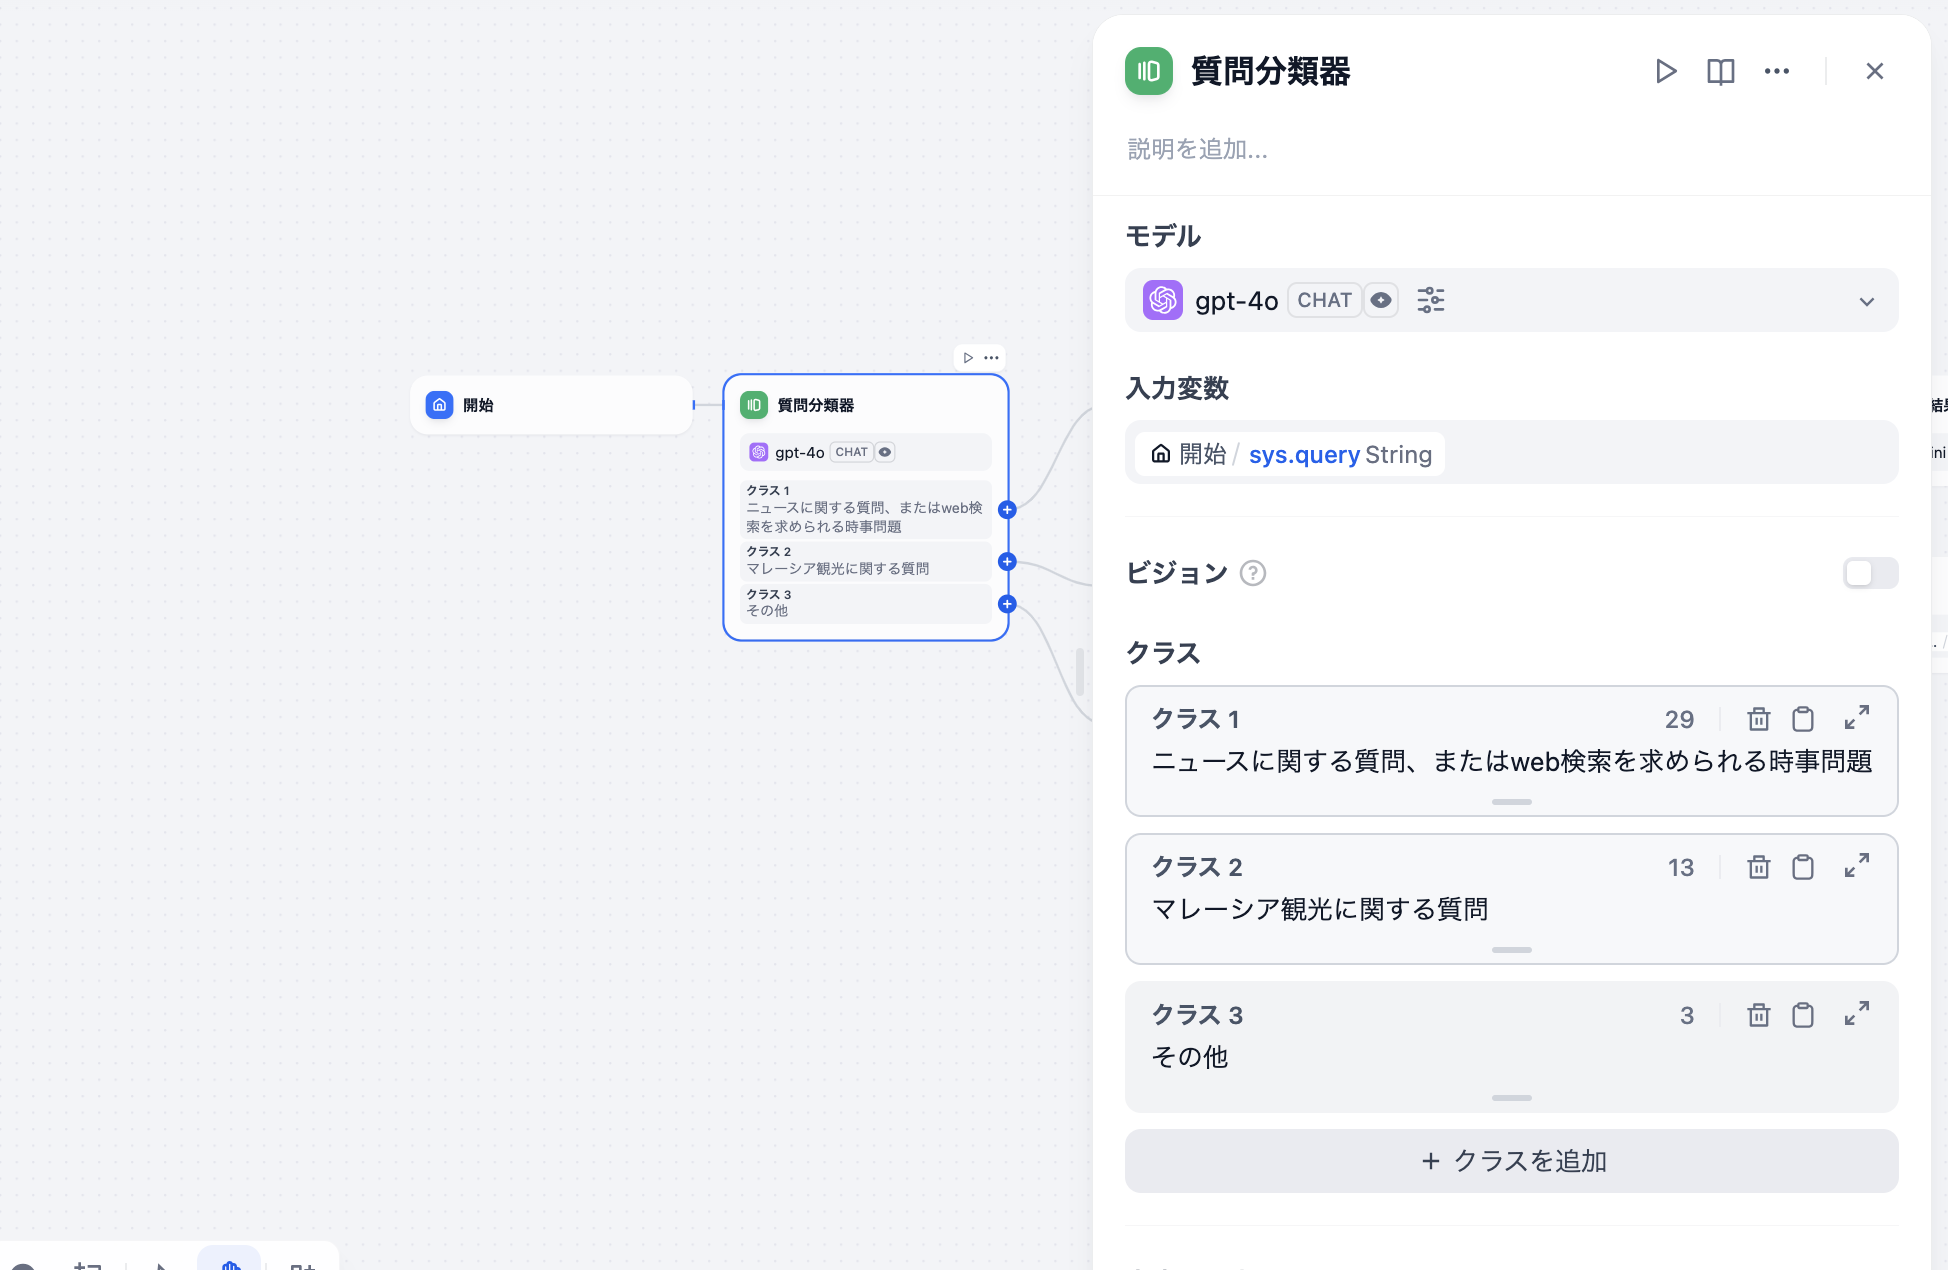
Task: Copy クラス 2 text with the clipboard icon
Action: click(x=1804, y=867)
